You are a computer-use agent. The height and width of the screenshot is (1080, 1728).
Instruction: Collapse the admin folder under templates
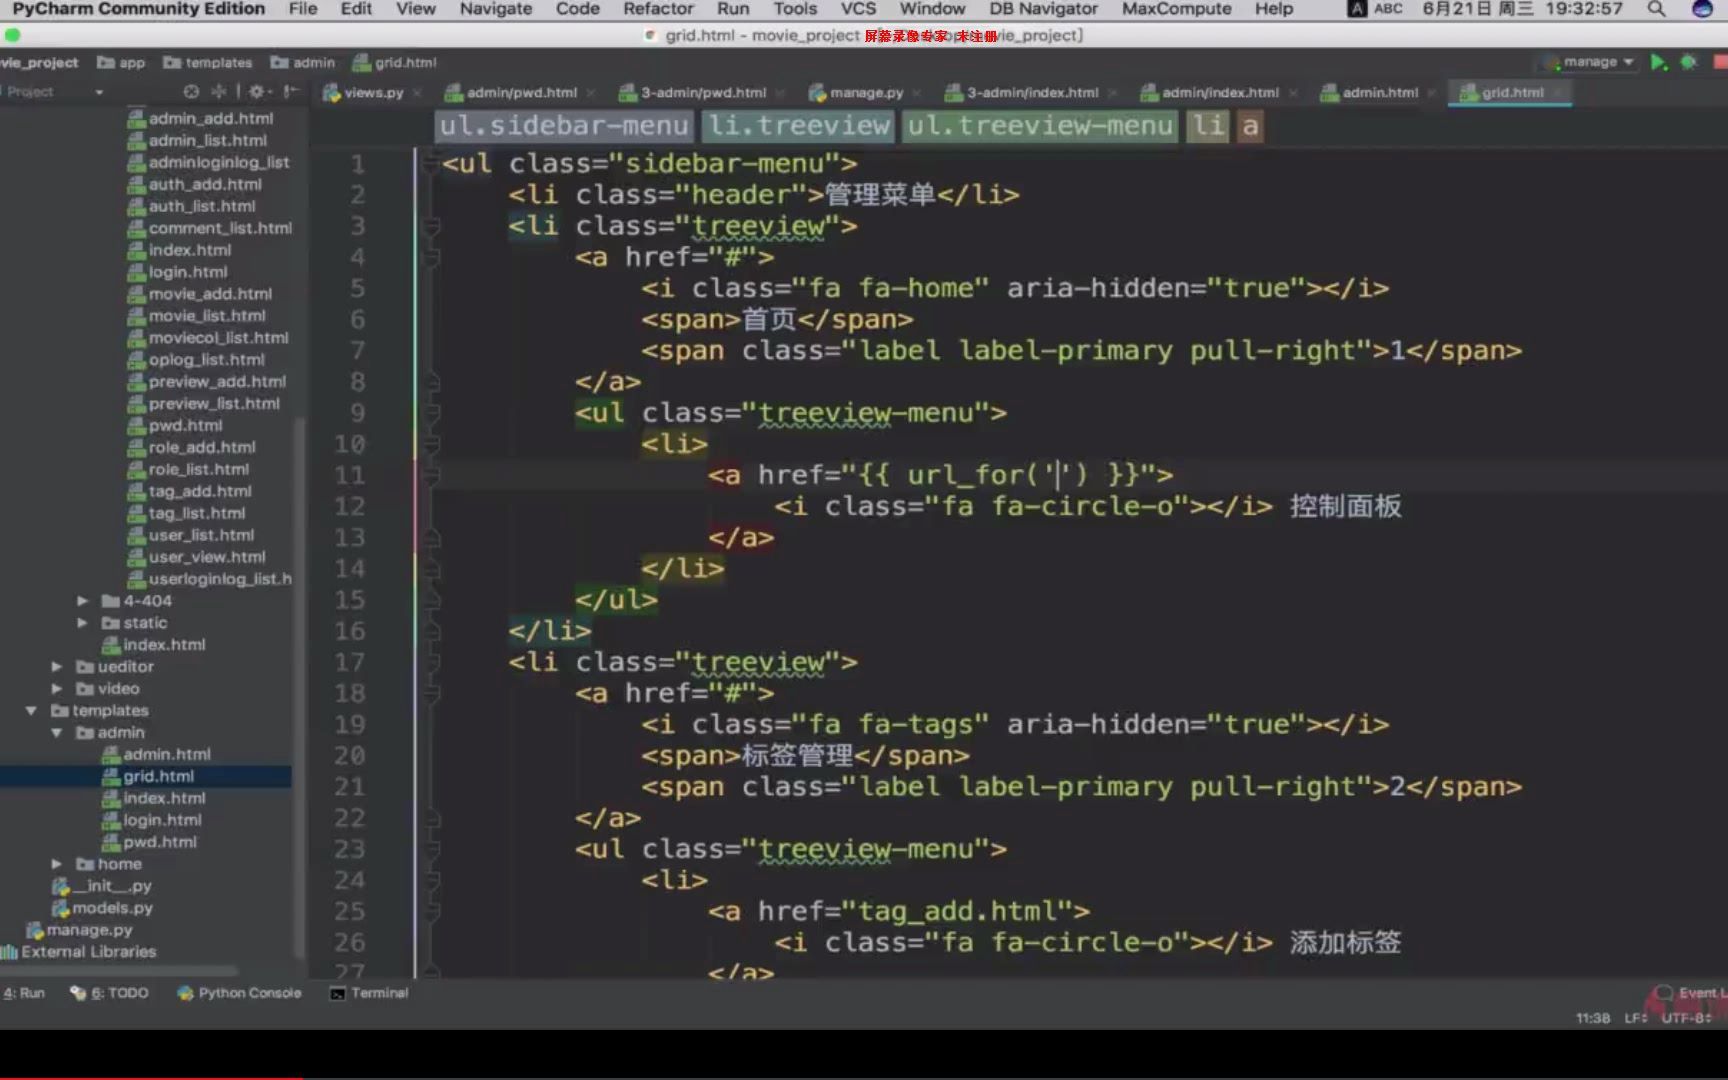pyautogui.click(x=57, y=733)
